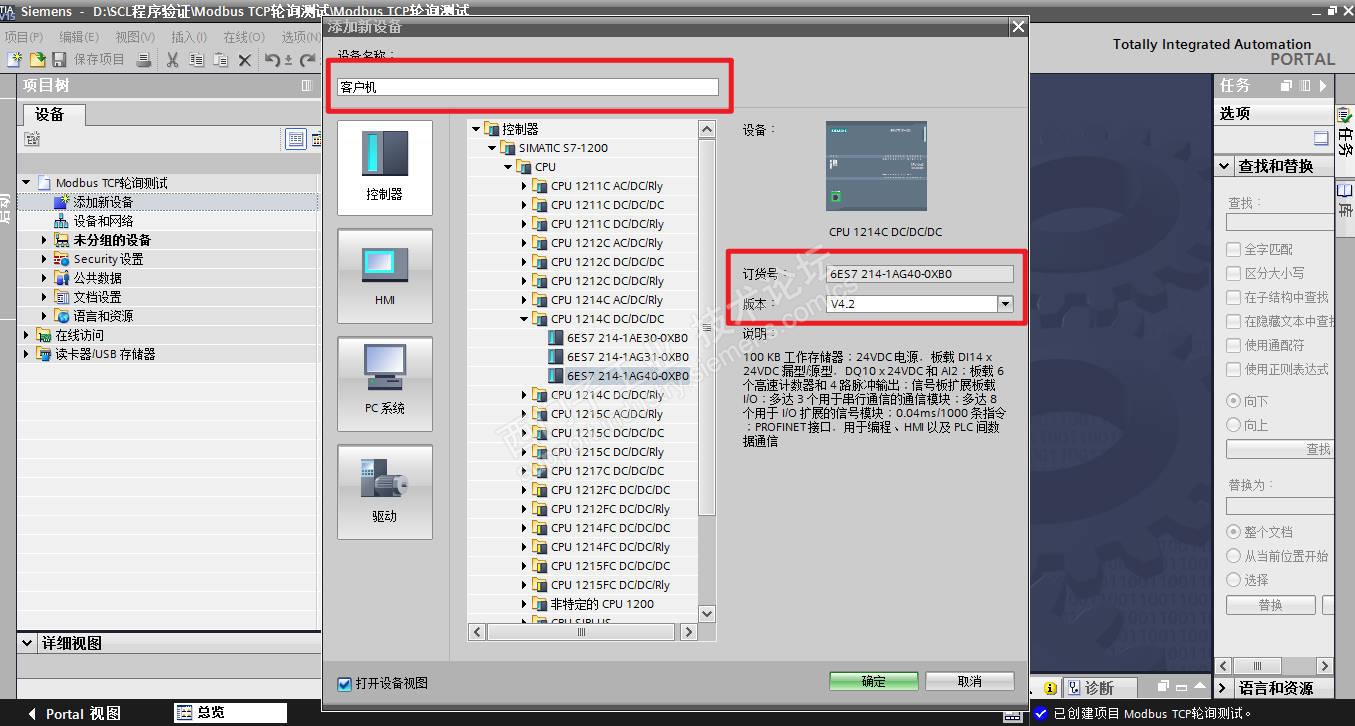Viewport: 1355px width, 726px height.
Task: Enable the 区分大小写 checkbox
Action: pyautogui.click(x=1233, y=273)
